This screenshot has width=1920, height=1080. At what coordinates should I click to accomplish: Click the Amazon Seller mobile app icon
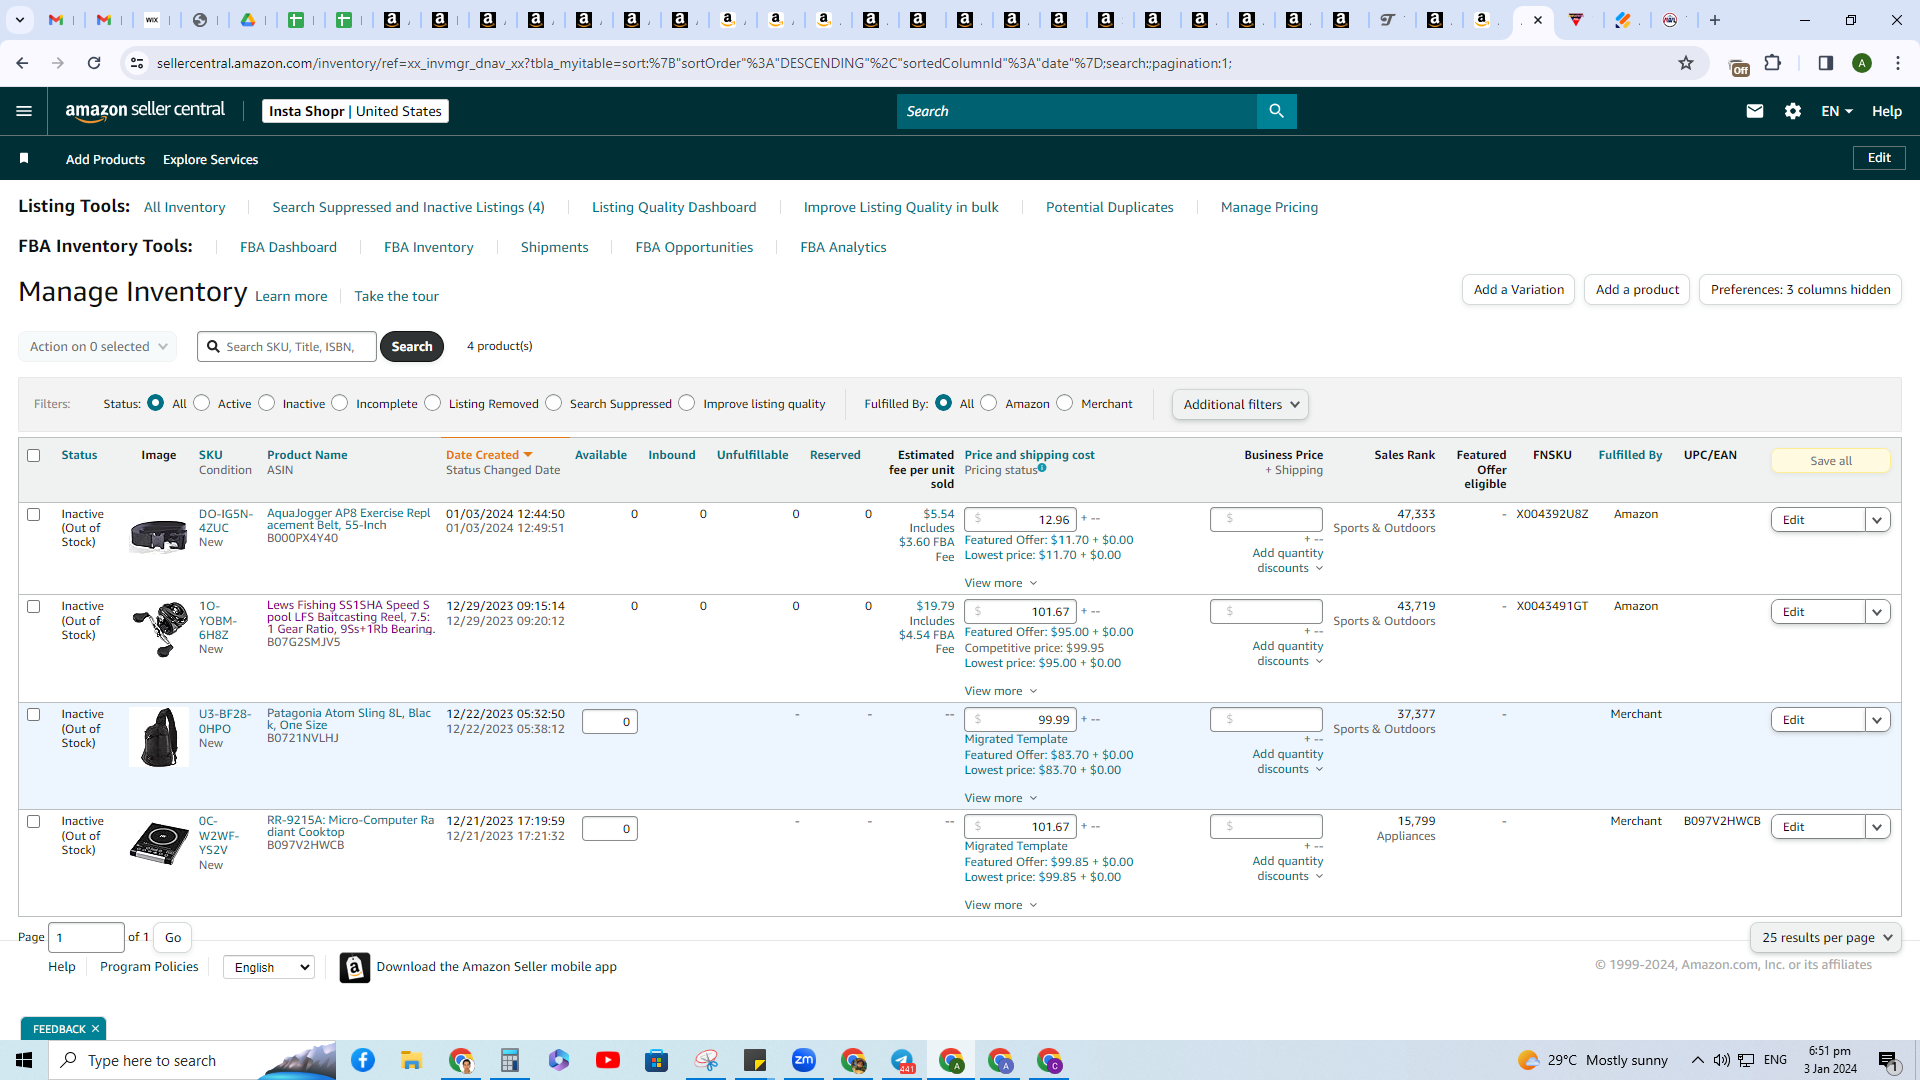[354, 967]
